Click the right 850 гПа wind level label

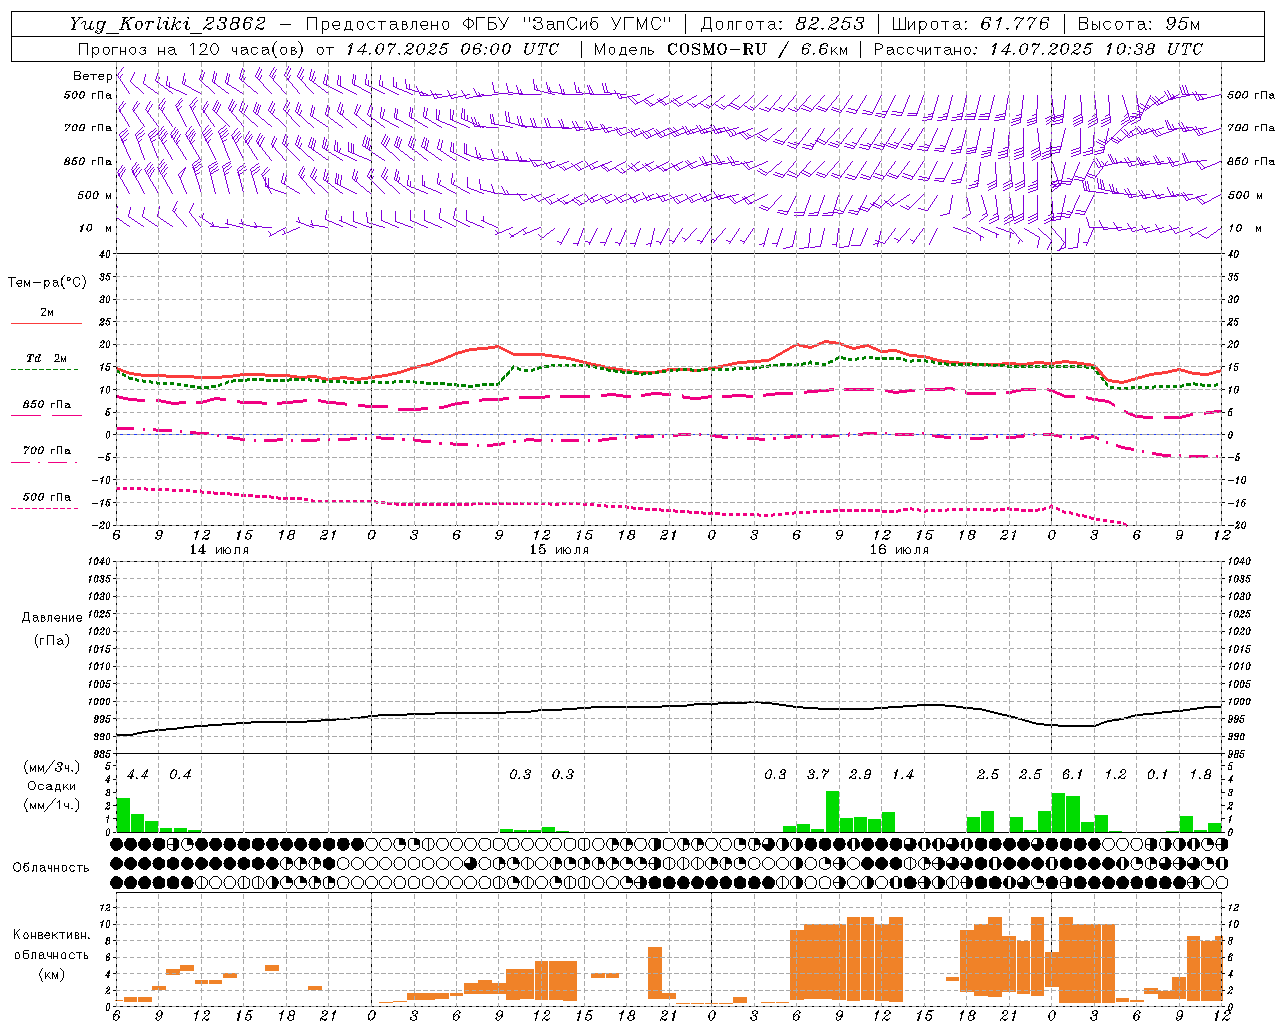(x=1251, y=161)
